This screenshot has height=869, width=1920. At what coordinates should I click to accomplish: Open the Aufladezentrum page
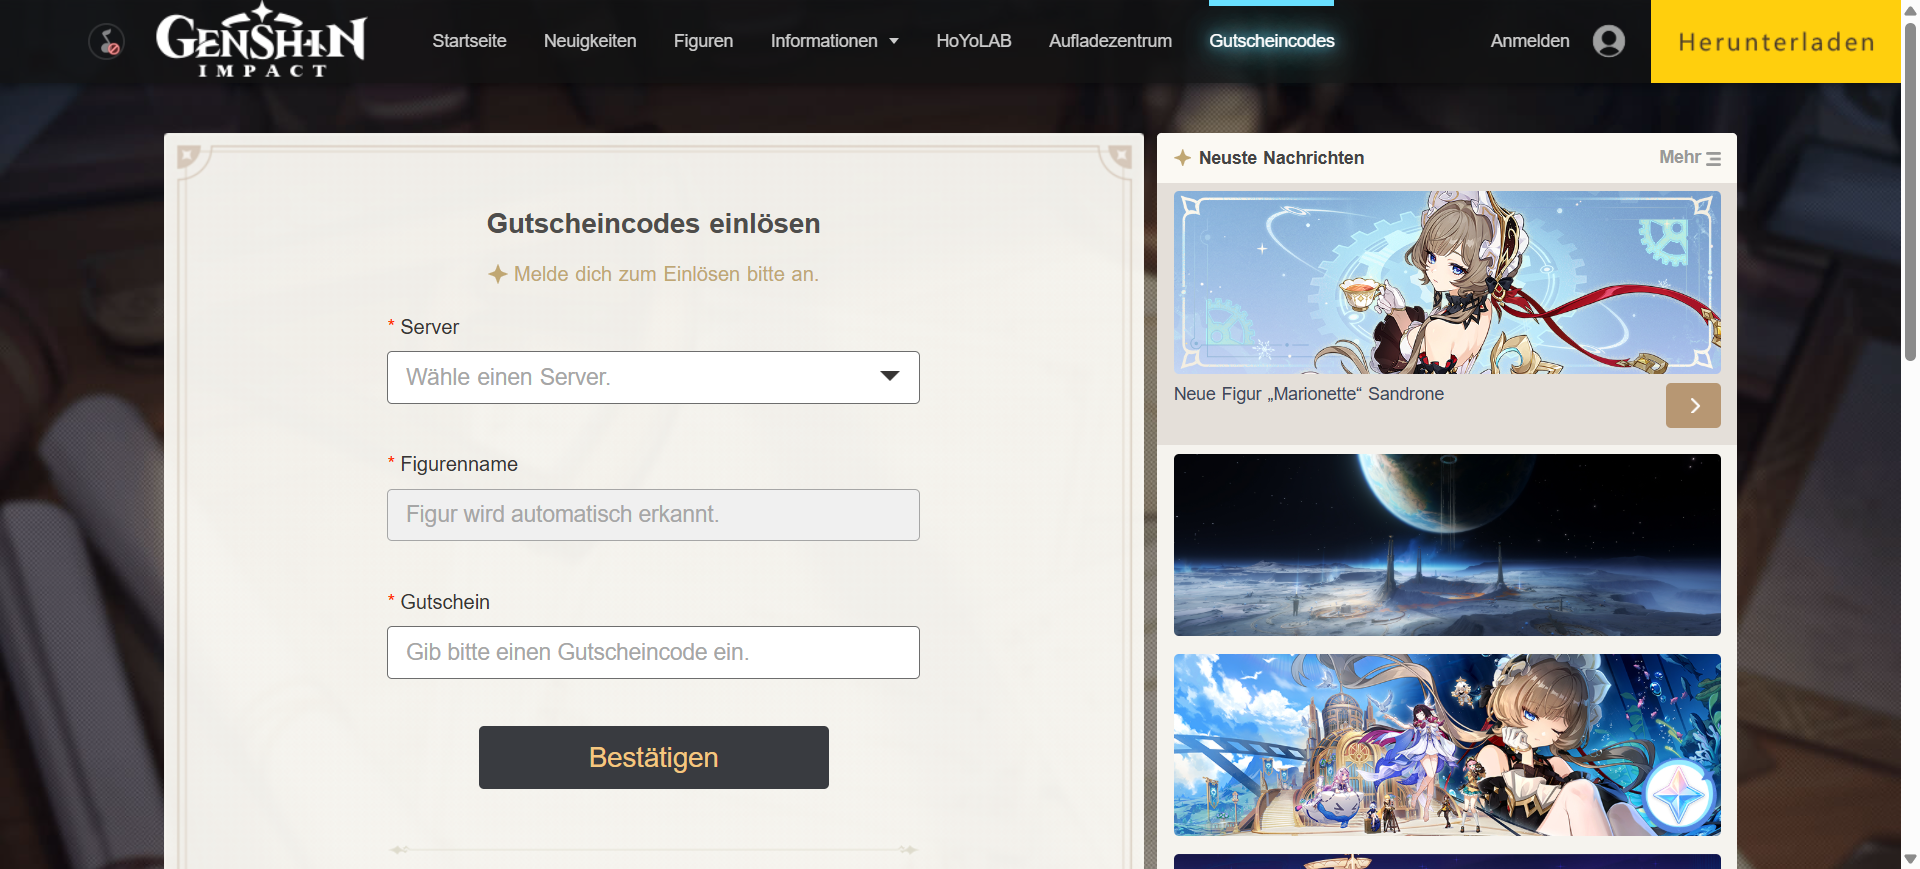(x=1110, y=41)
